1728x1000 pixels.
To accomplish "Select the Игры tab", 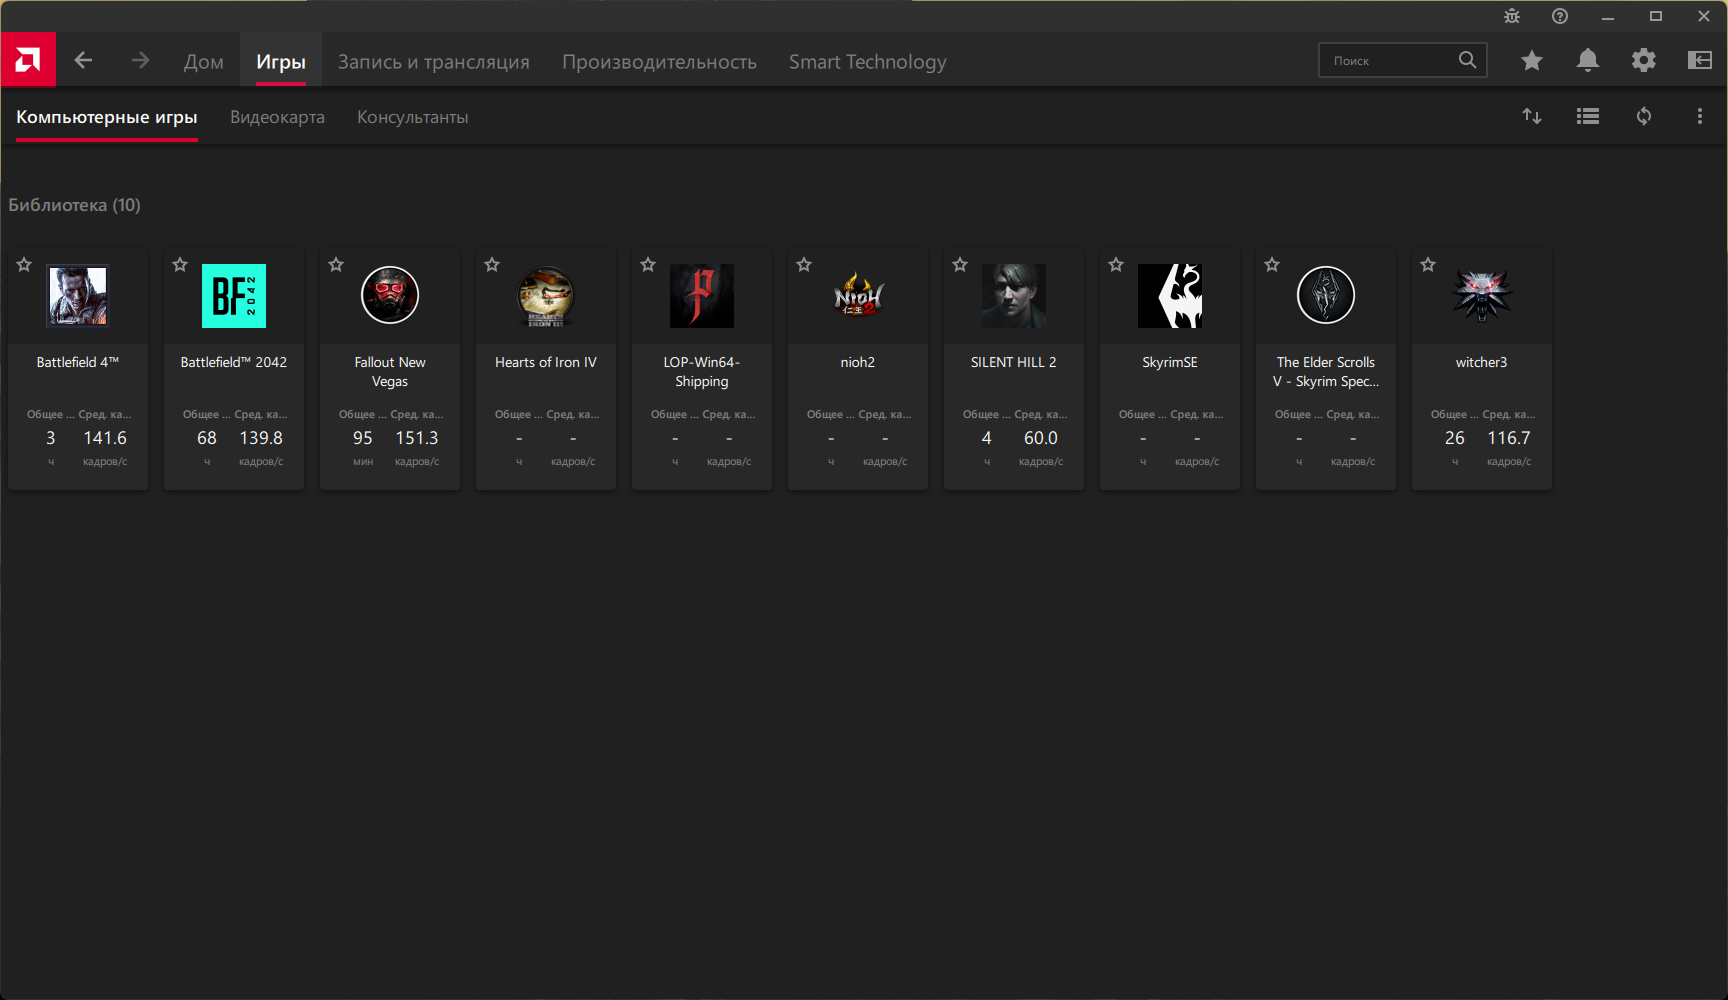I will pyautogui.click(x=281, y=62).
